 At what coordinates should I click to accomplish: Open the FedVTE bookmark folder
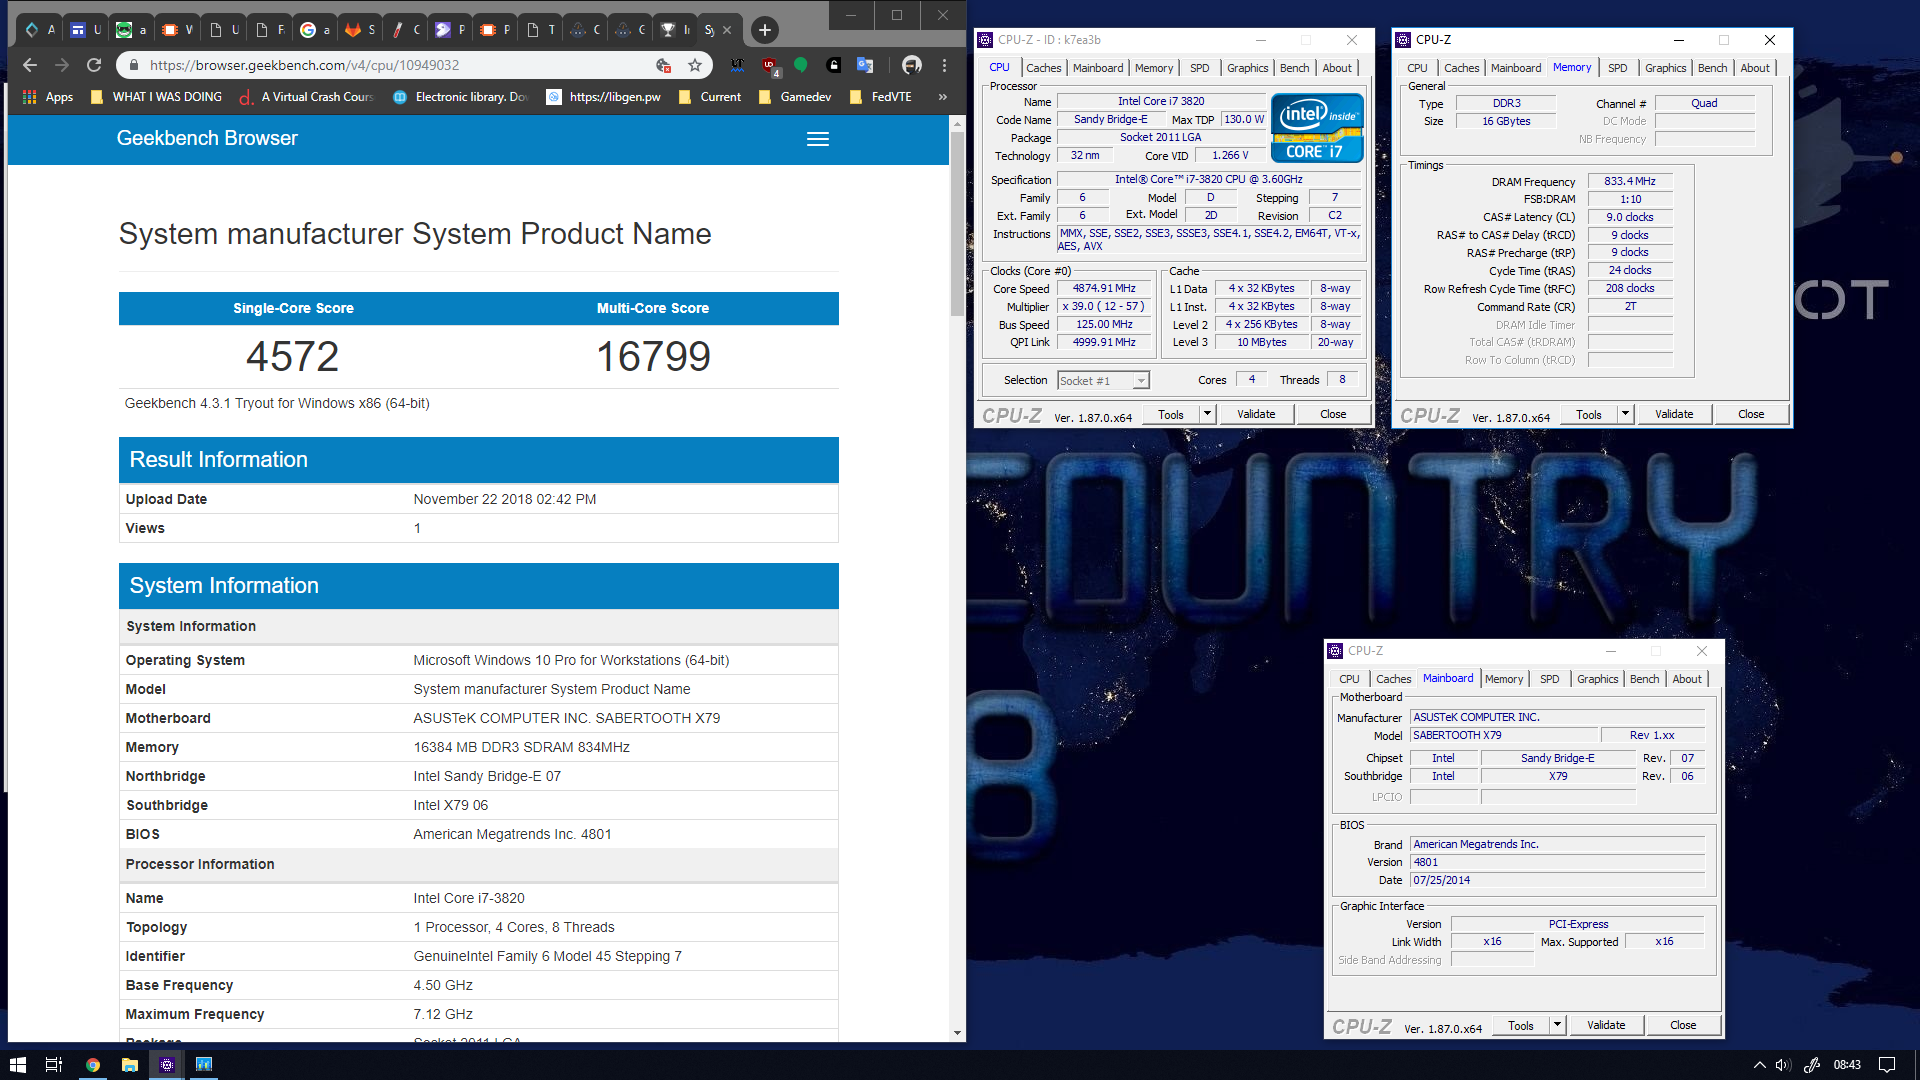coord(880,97)
